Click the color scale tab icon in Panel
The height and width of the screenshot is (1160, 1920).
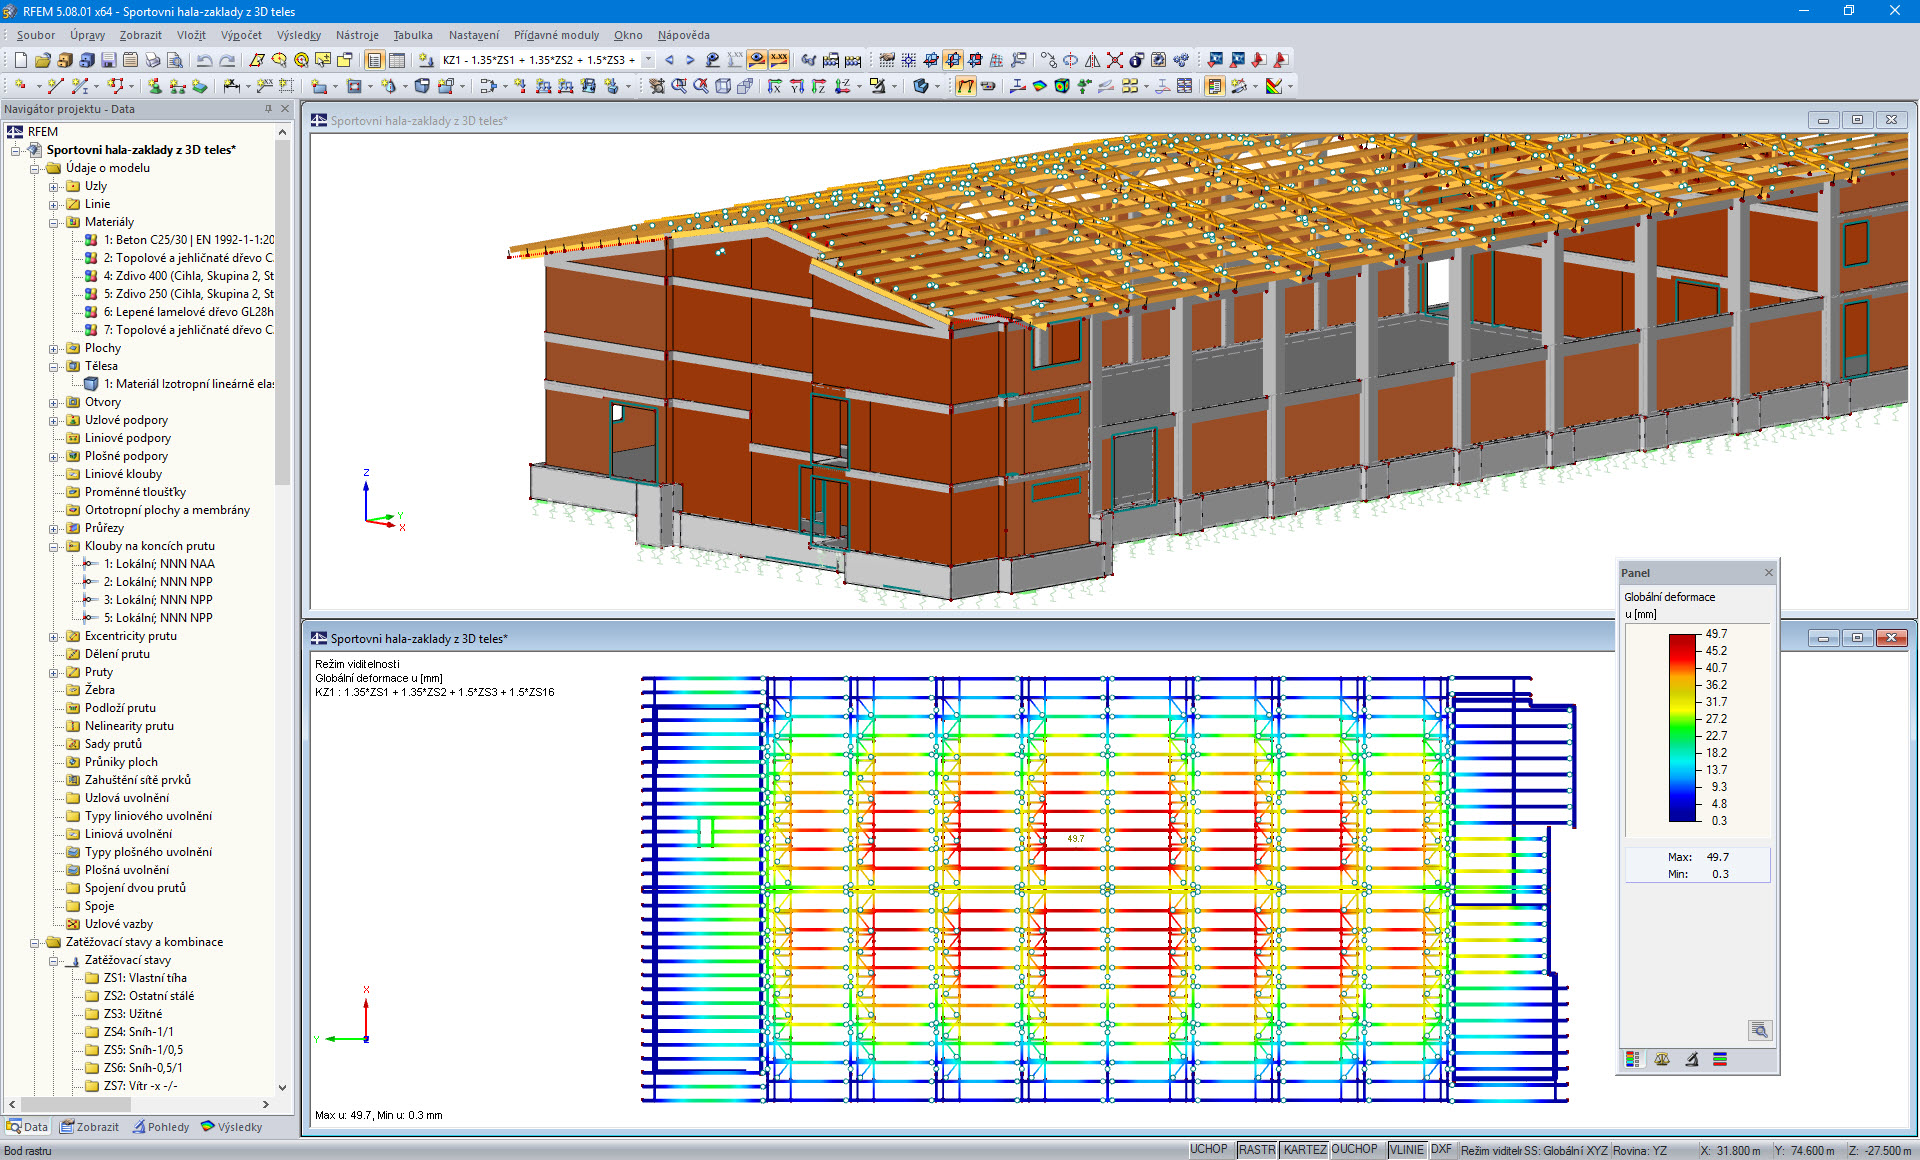click(x=1633, y=1059)
